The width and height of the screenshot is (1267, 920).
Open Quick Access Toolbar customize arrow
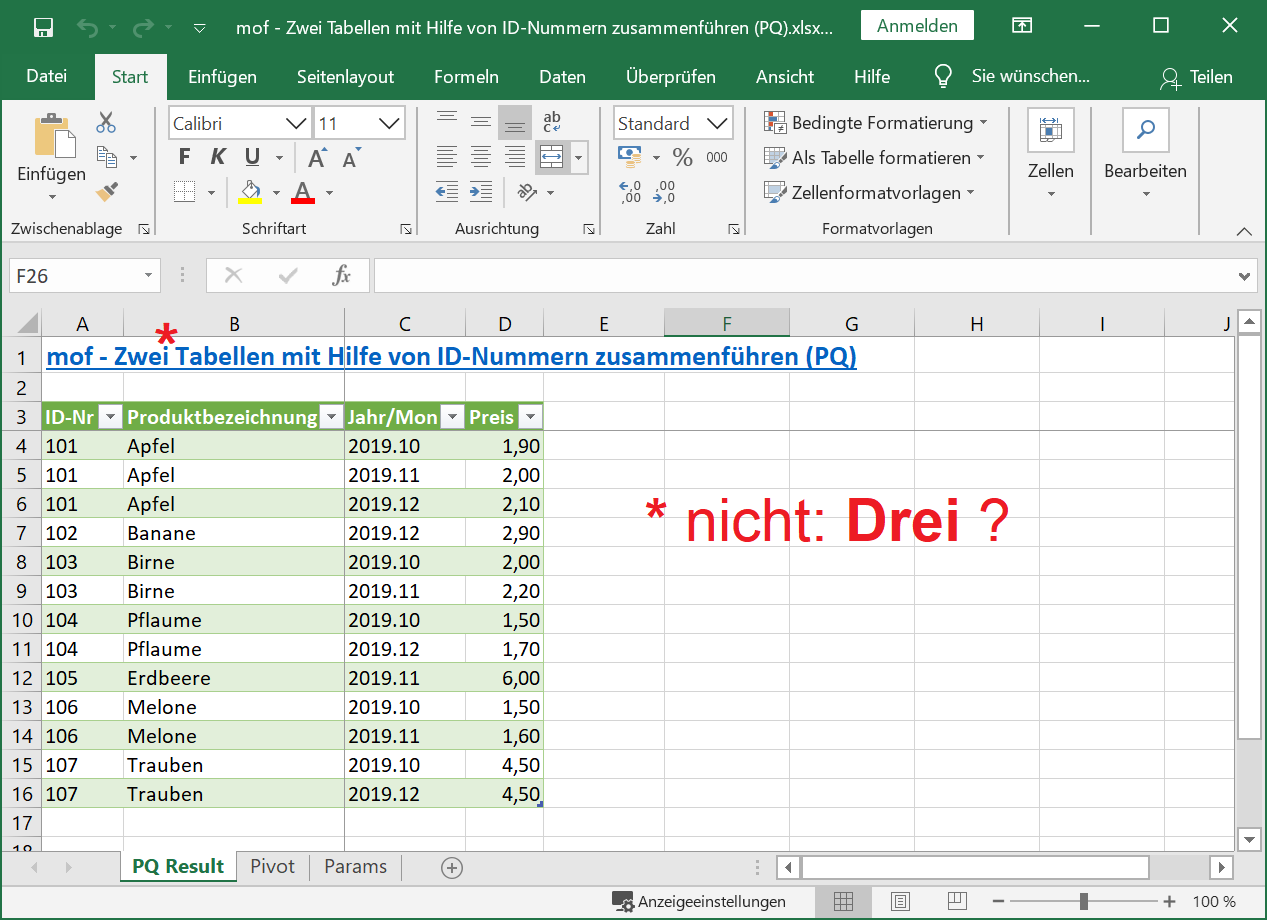click(x=199, y=28)
